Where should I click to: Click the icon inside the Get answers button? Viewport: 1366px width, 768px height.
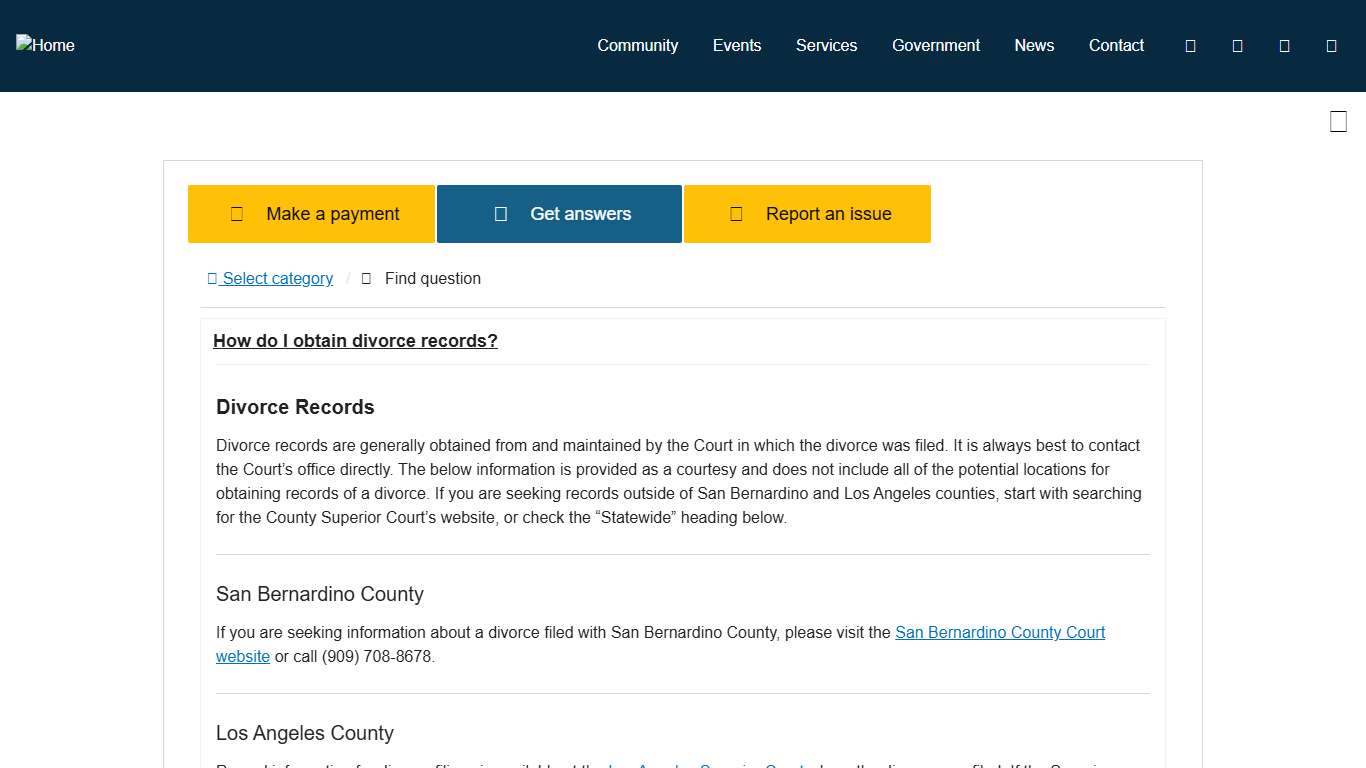500,213
